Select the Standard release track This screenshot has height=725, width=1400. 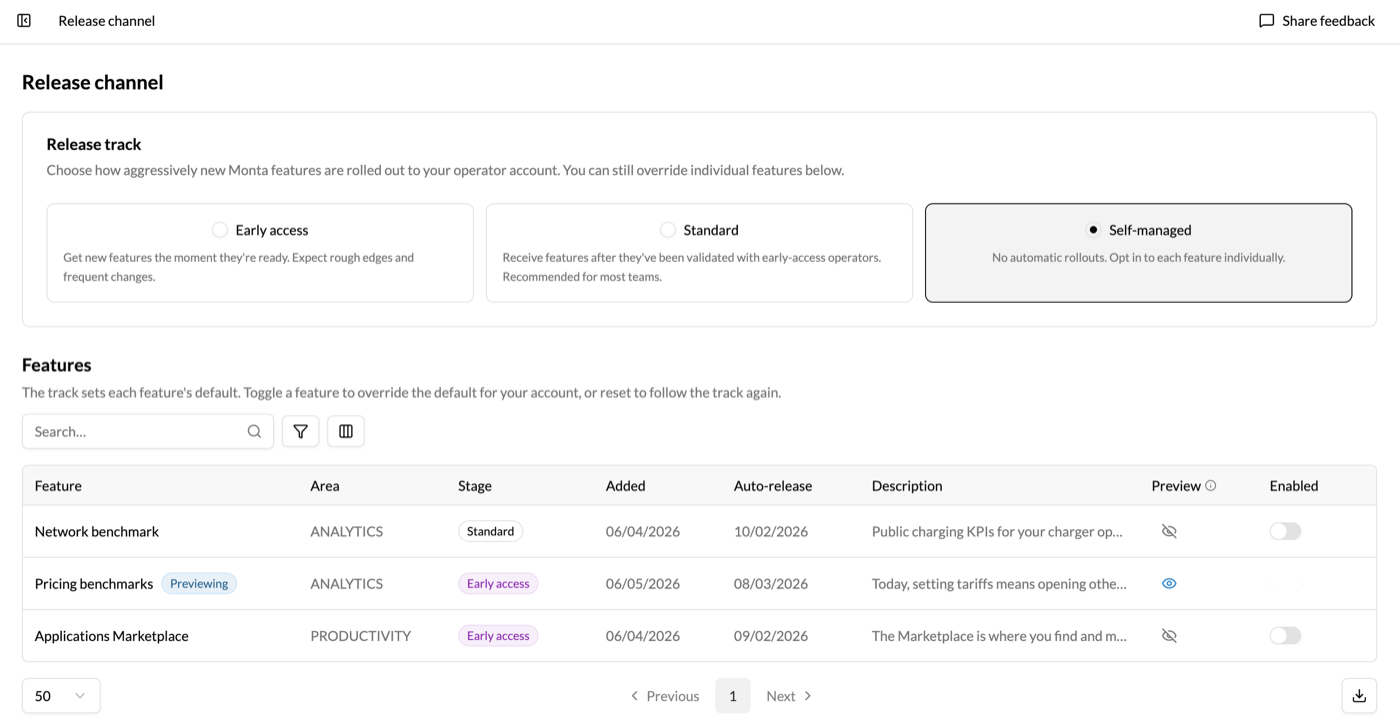(699, 253)
